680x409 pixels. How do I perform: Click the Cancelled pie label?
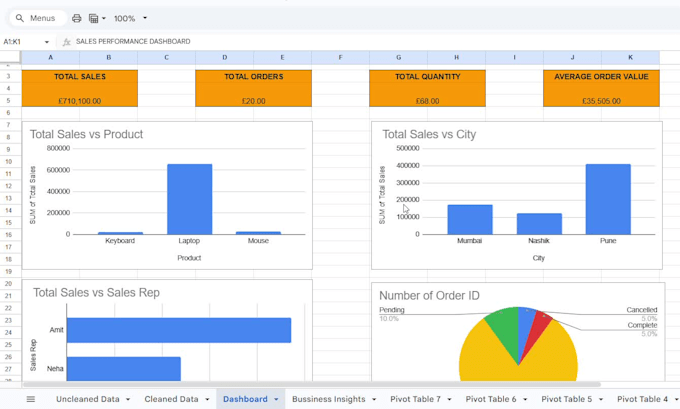[642, 310]
